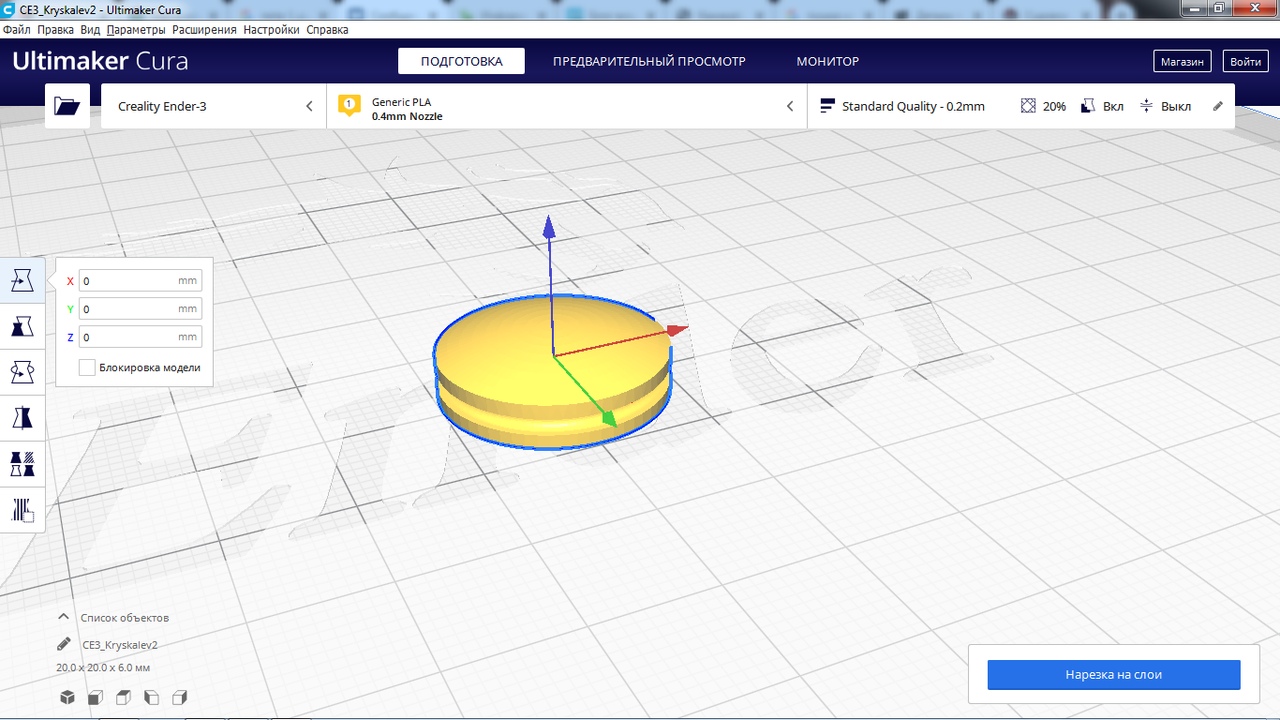Click the X position input field
Image resolution: width=1280 pixels, height=720 pixels.
[140, 281]
